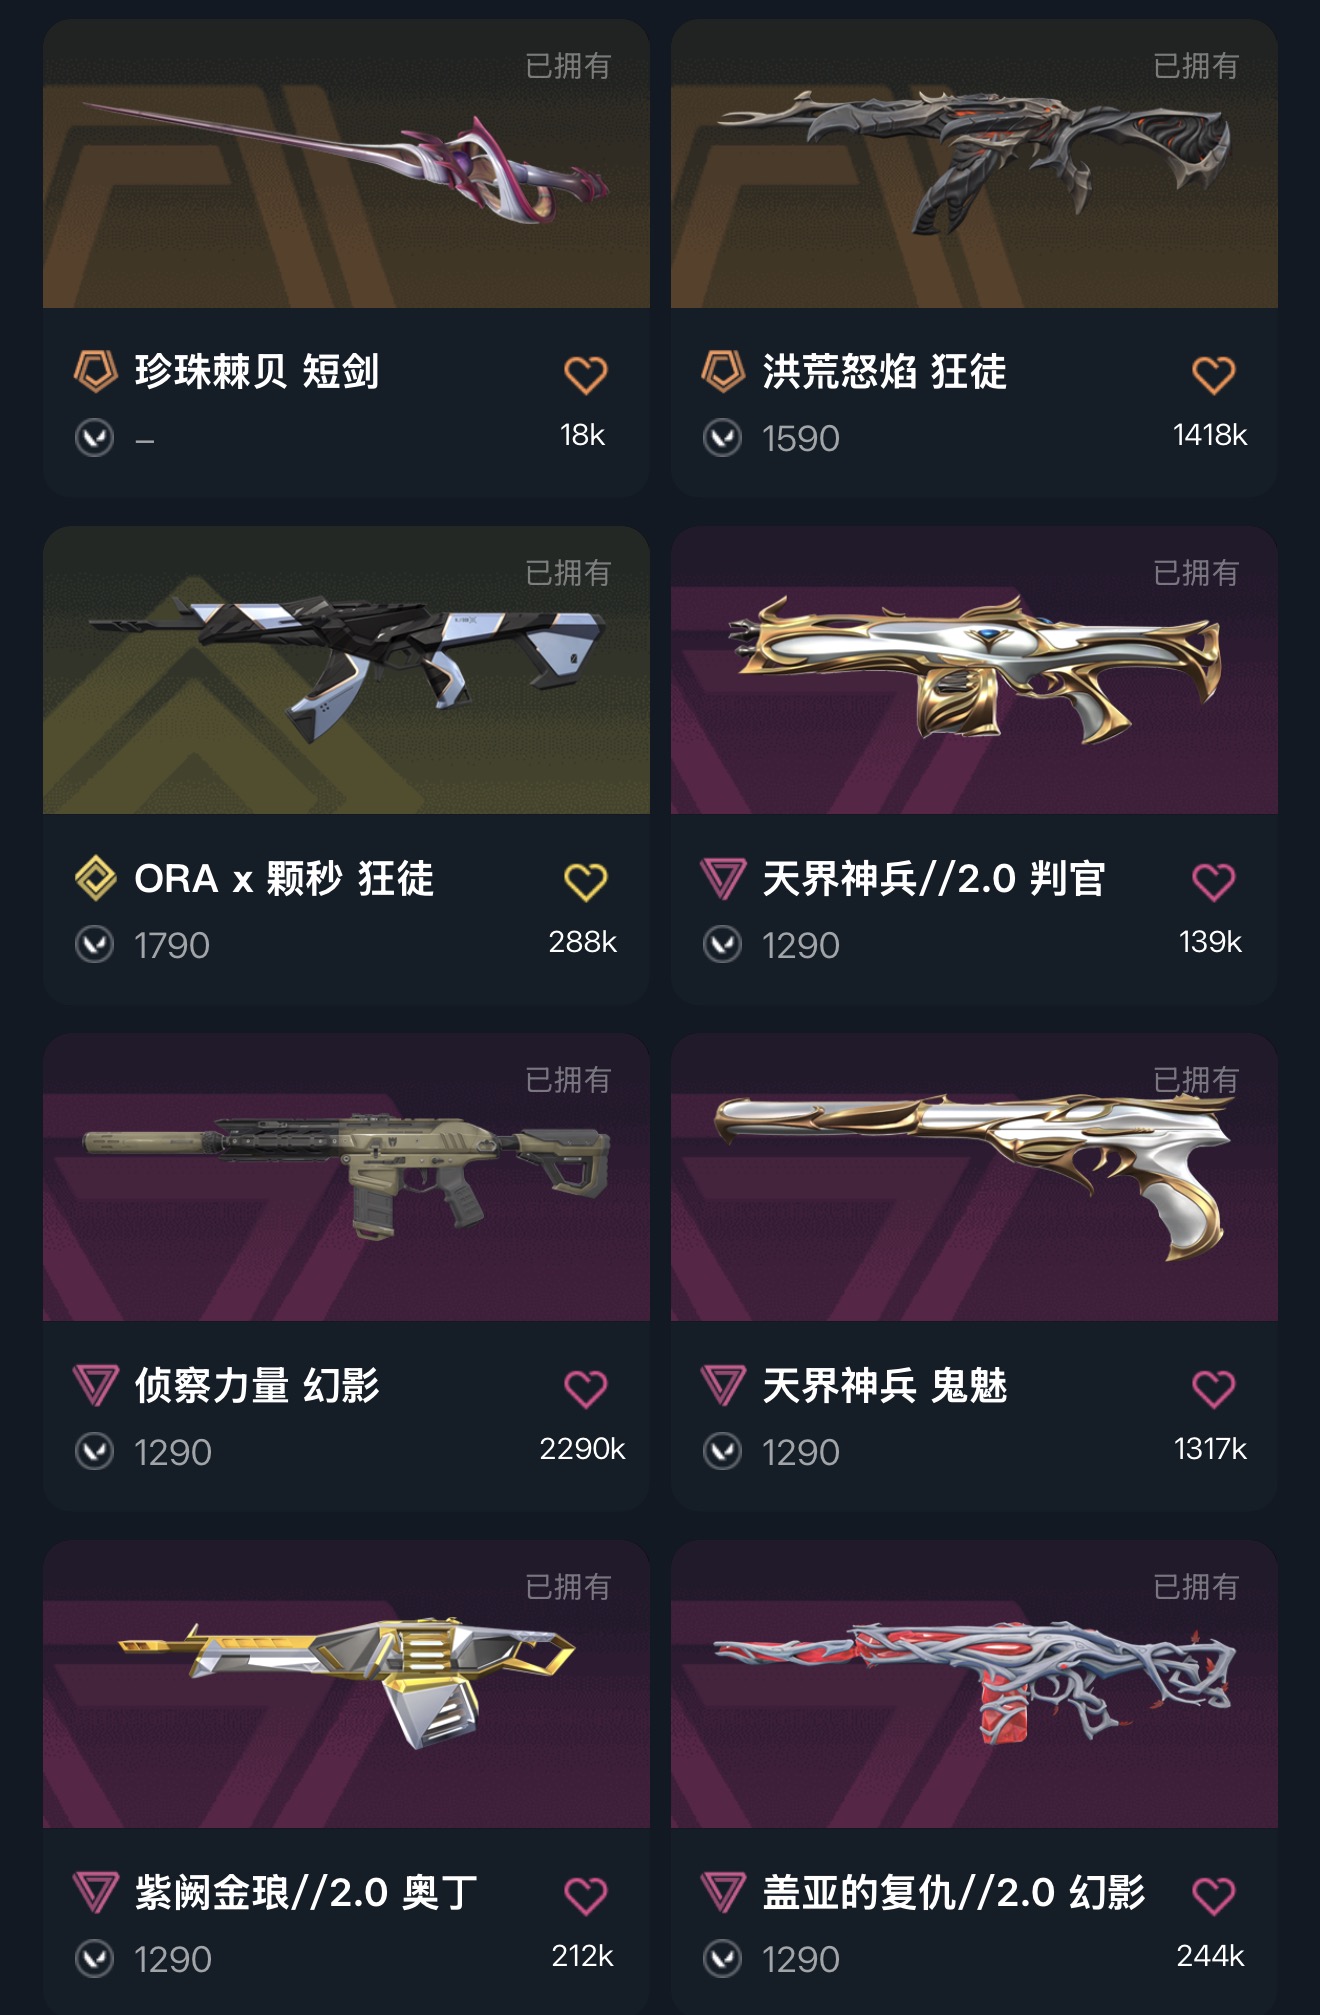Favorite the 珍珠棘贝 短剑 skin with heart icon
This screenshot has width=1320, height=2015.
pos(586,375)
